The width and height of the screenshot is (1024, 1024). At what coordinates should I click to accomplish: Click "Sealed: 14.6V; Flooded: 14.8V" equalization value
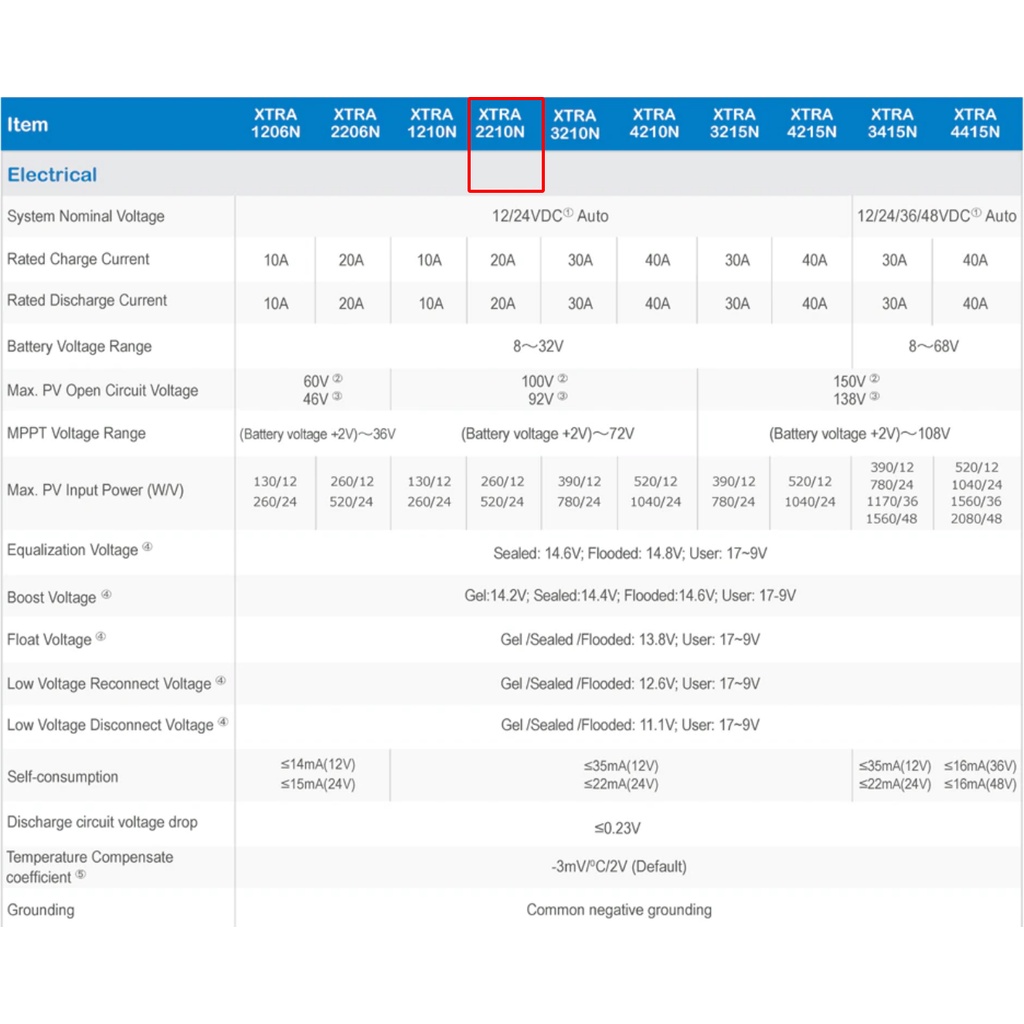[630, 554]
